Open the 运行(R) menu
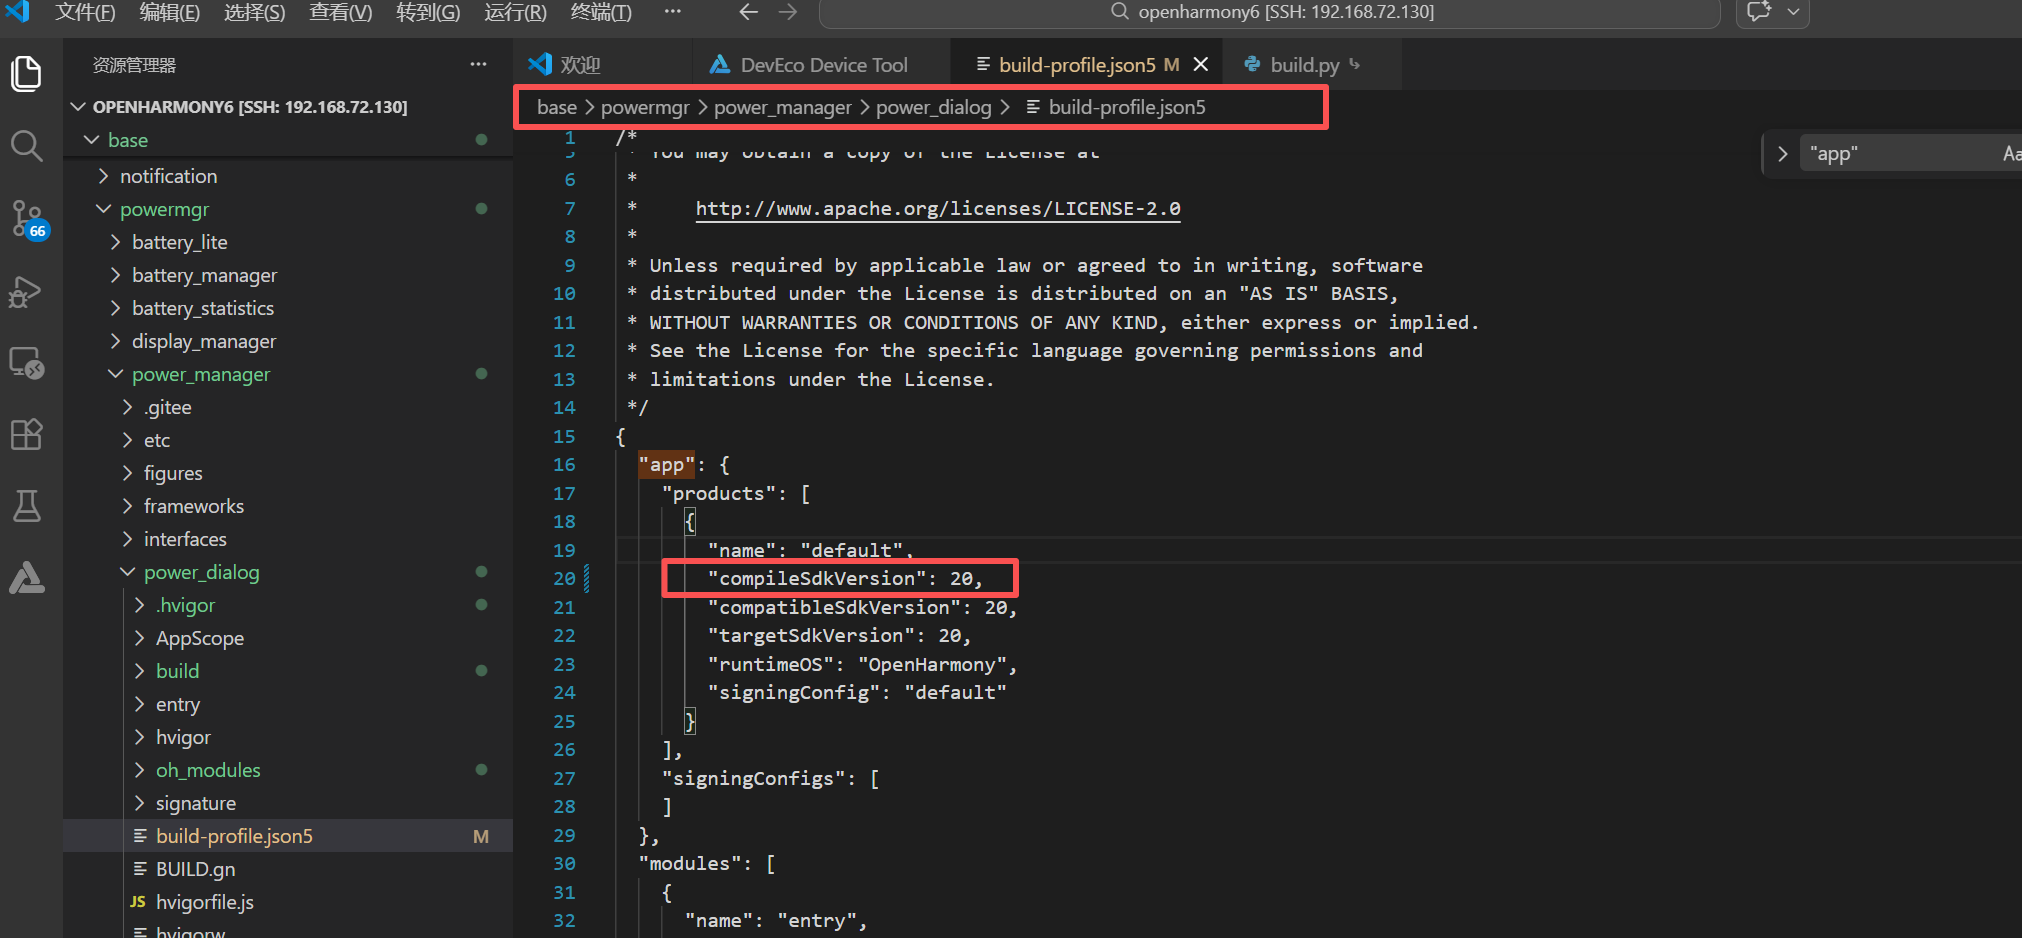 pyautogui.click(x=515, y=12)
